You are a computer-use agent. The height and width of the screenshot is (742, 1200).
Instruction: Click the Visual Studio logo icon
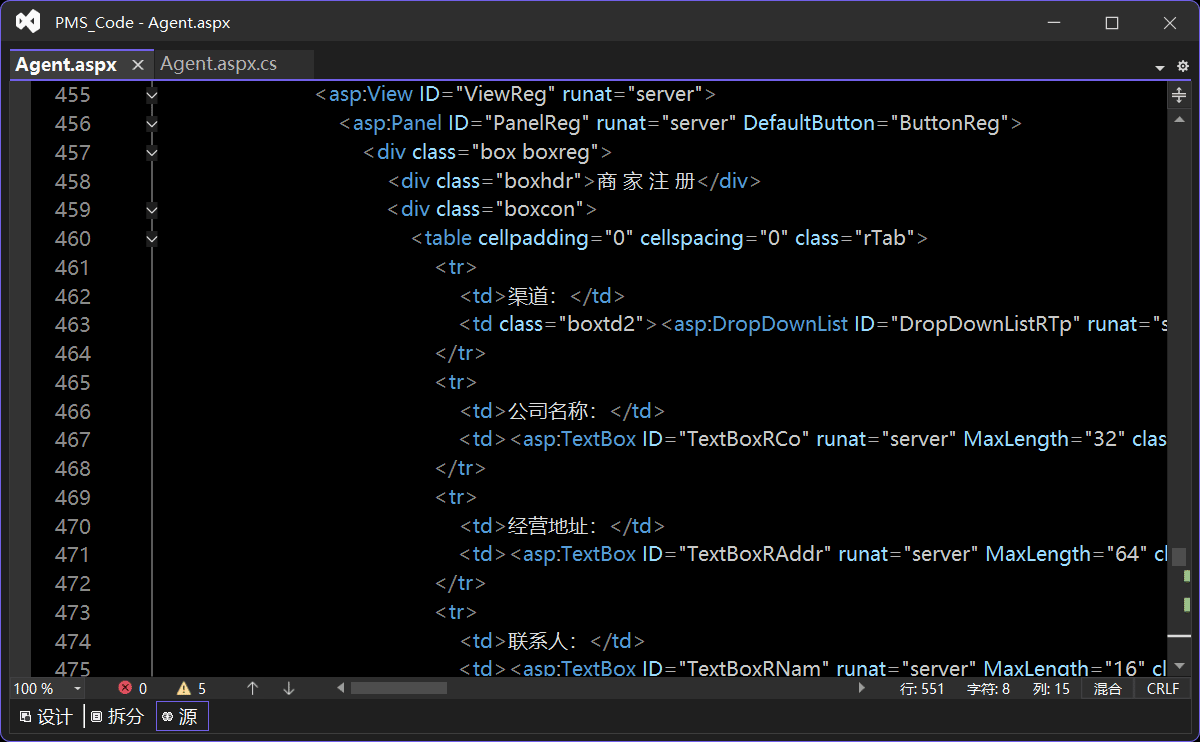[28, 22]
